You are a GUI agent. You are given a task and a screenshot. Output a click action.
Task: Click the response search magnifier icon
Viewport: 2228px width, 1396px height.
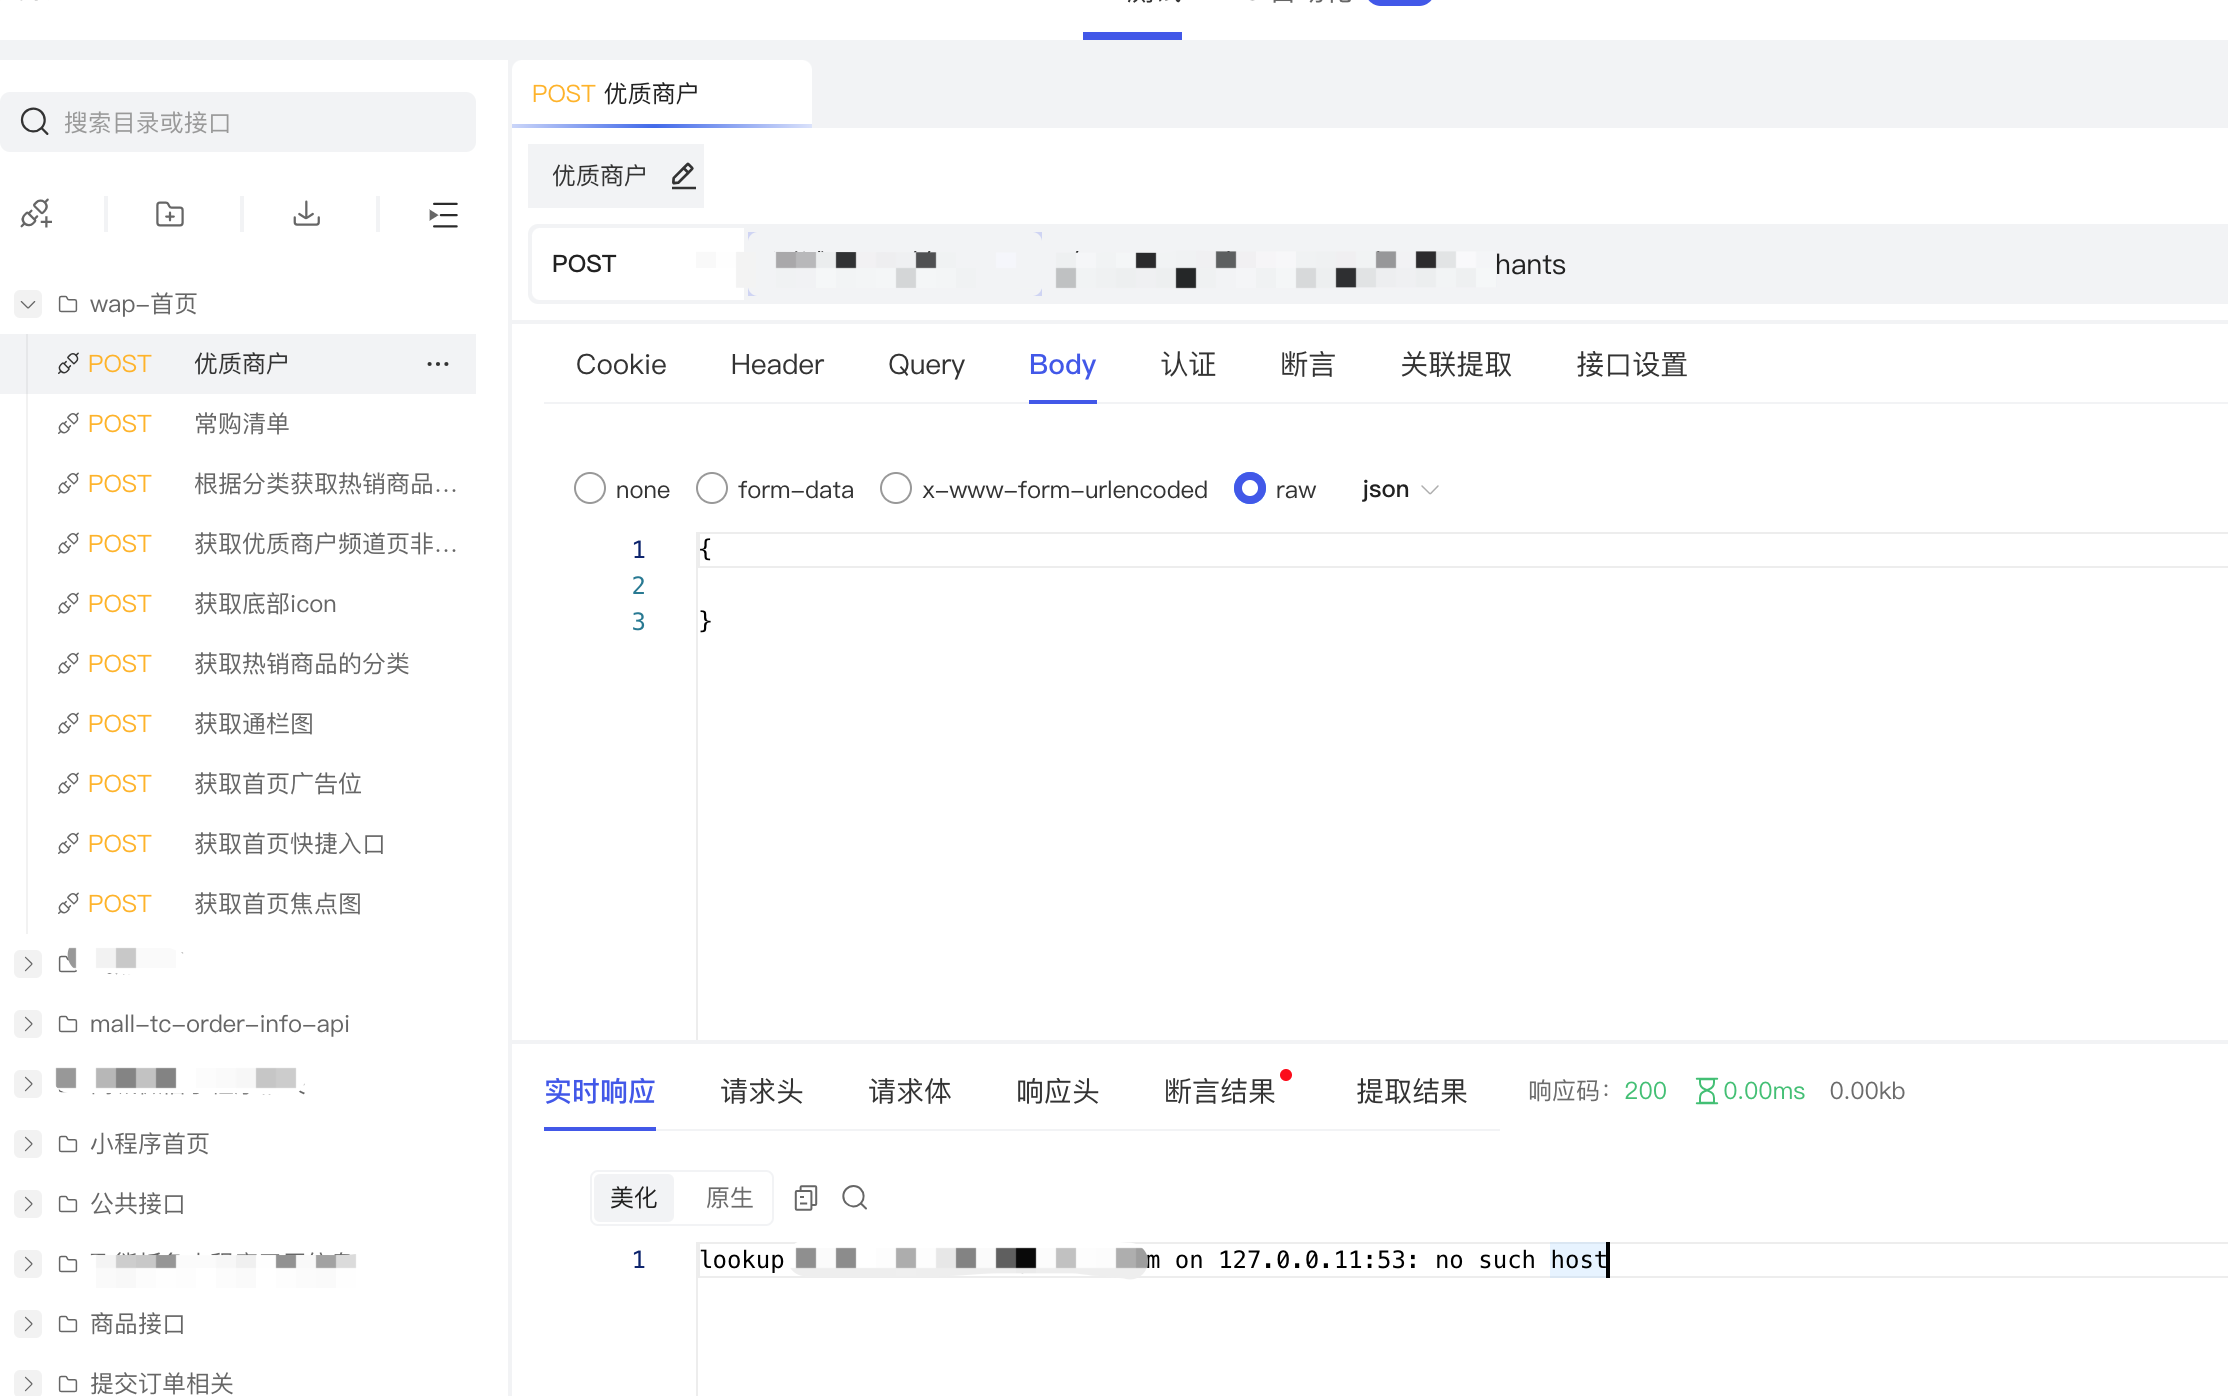(854, 1197)
